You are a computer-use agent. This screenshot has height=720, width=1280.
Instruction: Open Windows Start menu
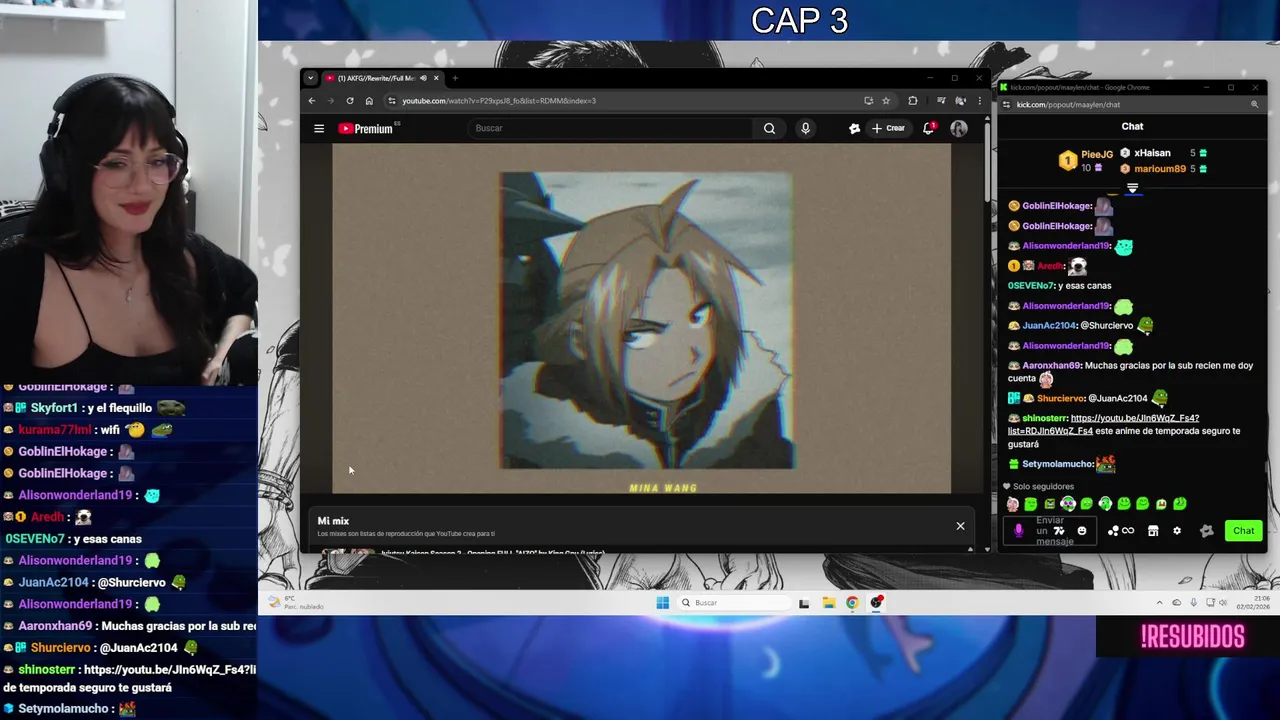[662, 603]
